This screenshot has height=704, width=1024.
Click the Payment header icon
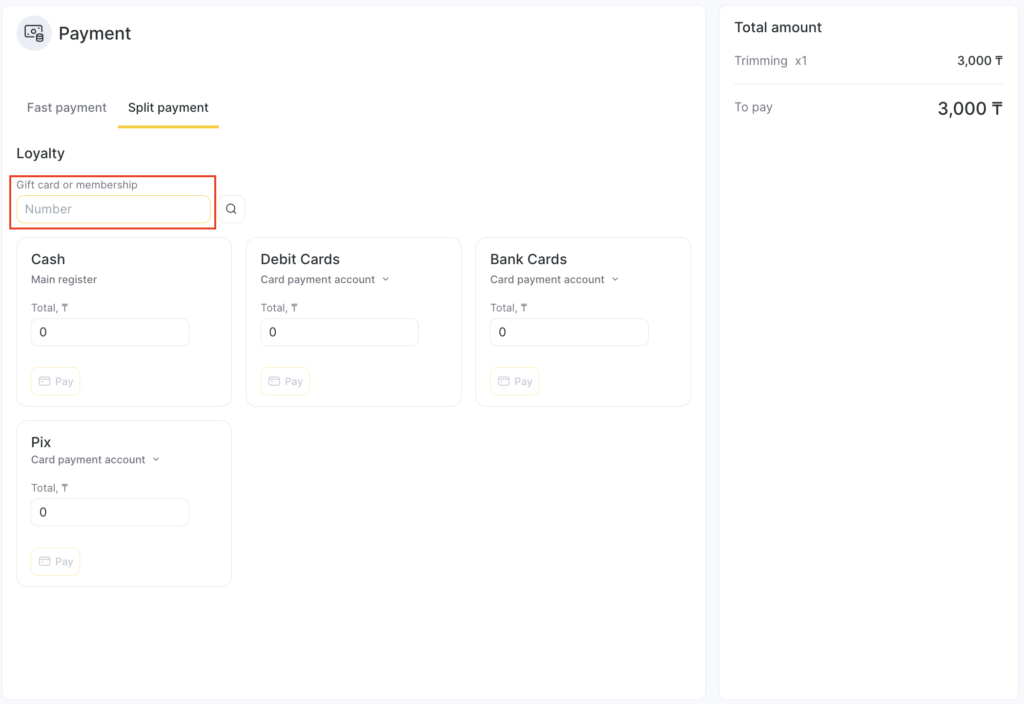(x=34, y=33)
